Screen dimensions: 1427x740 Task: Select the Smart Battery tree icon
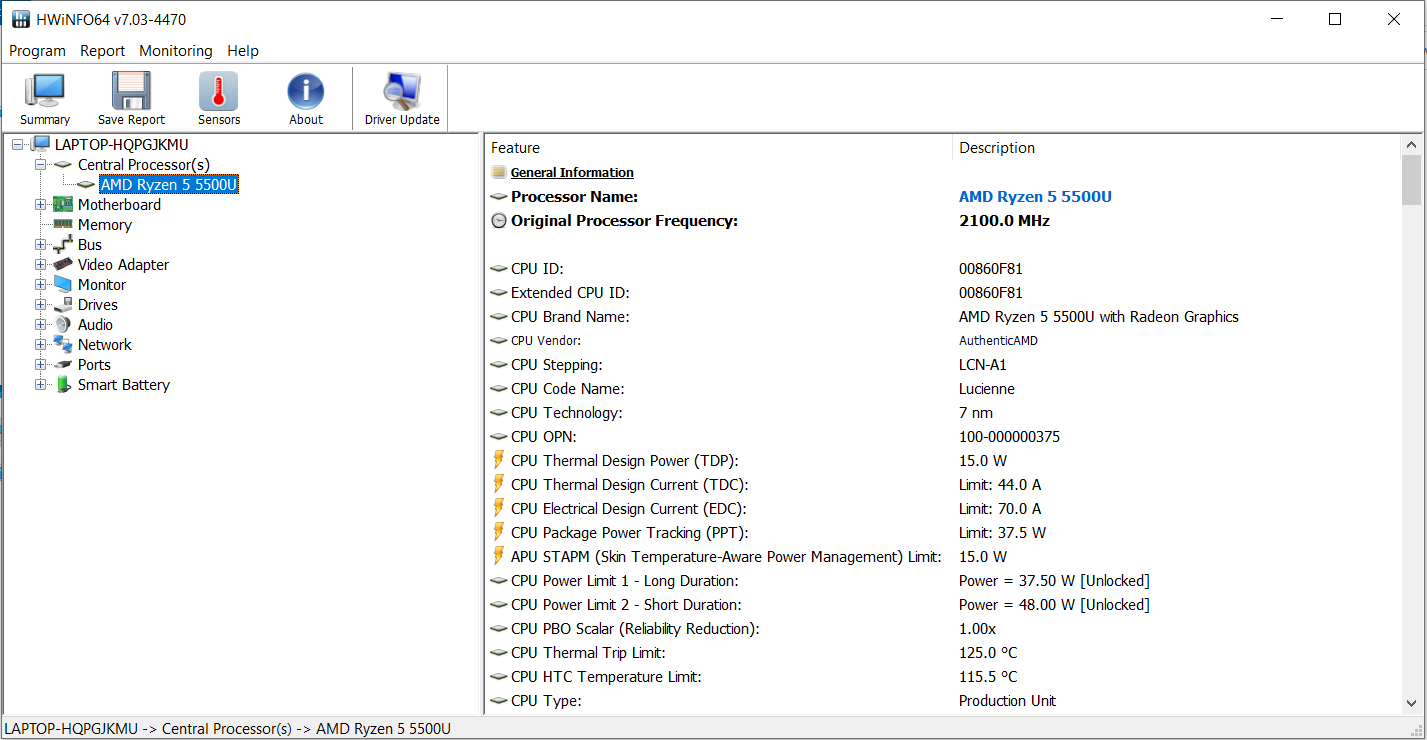click(64, 385)
